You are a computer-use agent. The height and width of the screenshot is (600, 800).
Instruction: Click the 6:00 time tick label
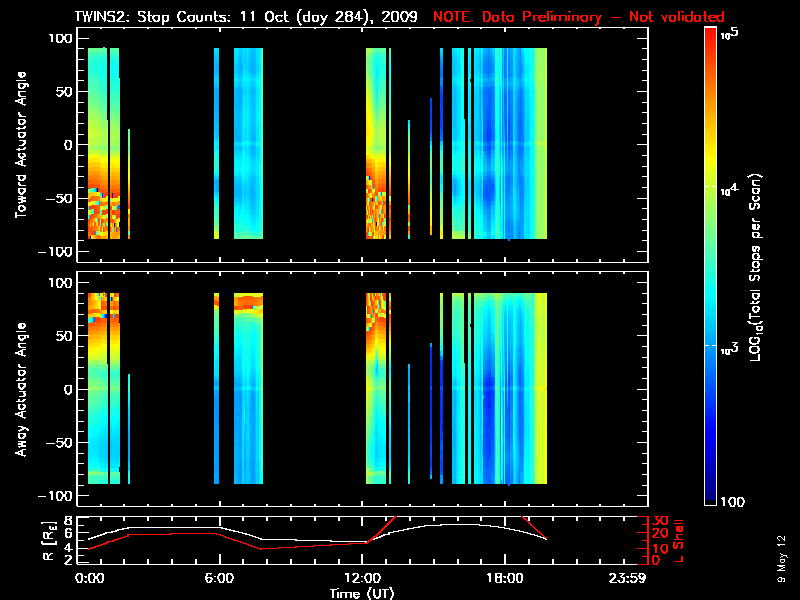[x=220, y=580]
